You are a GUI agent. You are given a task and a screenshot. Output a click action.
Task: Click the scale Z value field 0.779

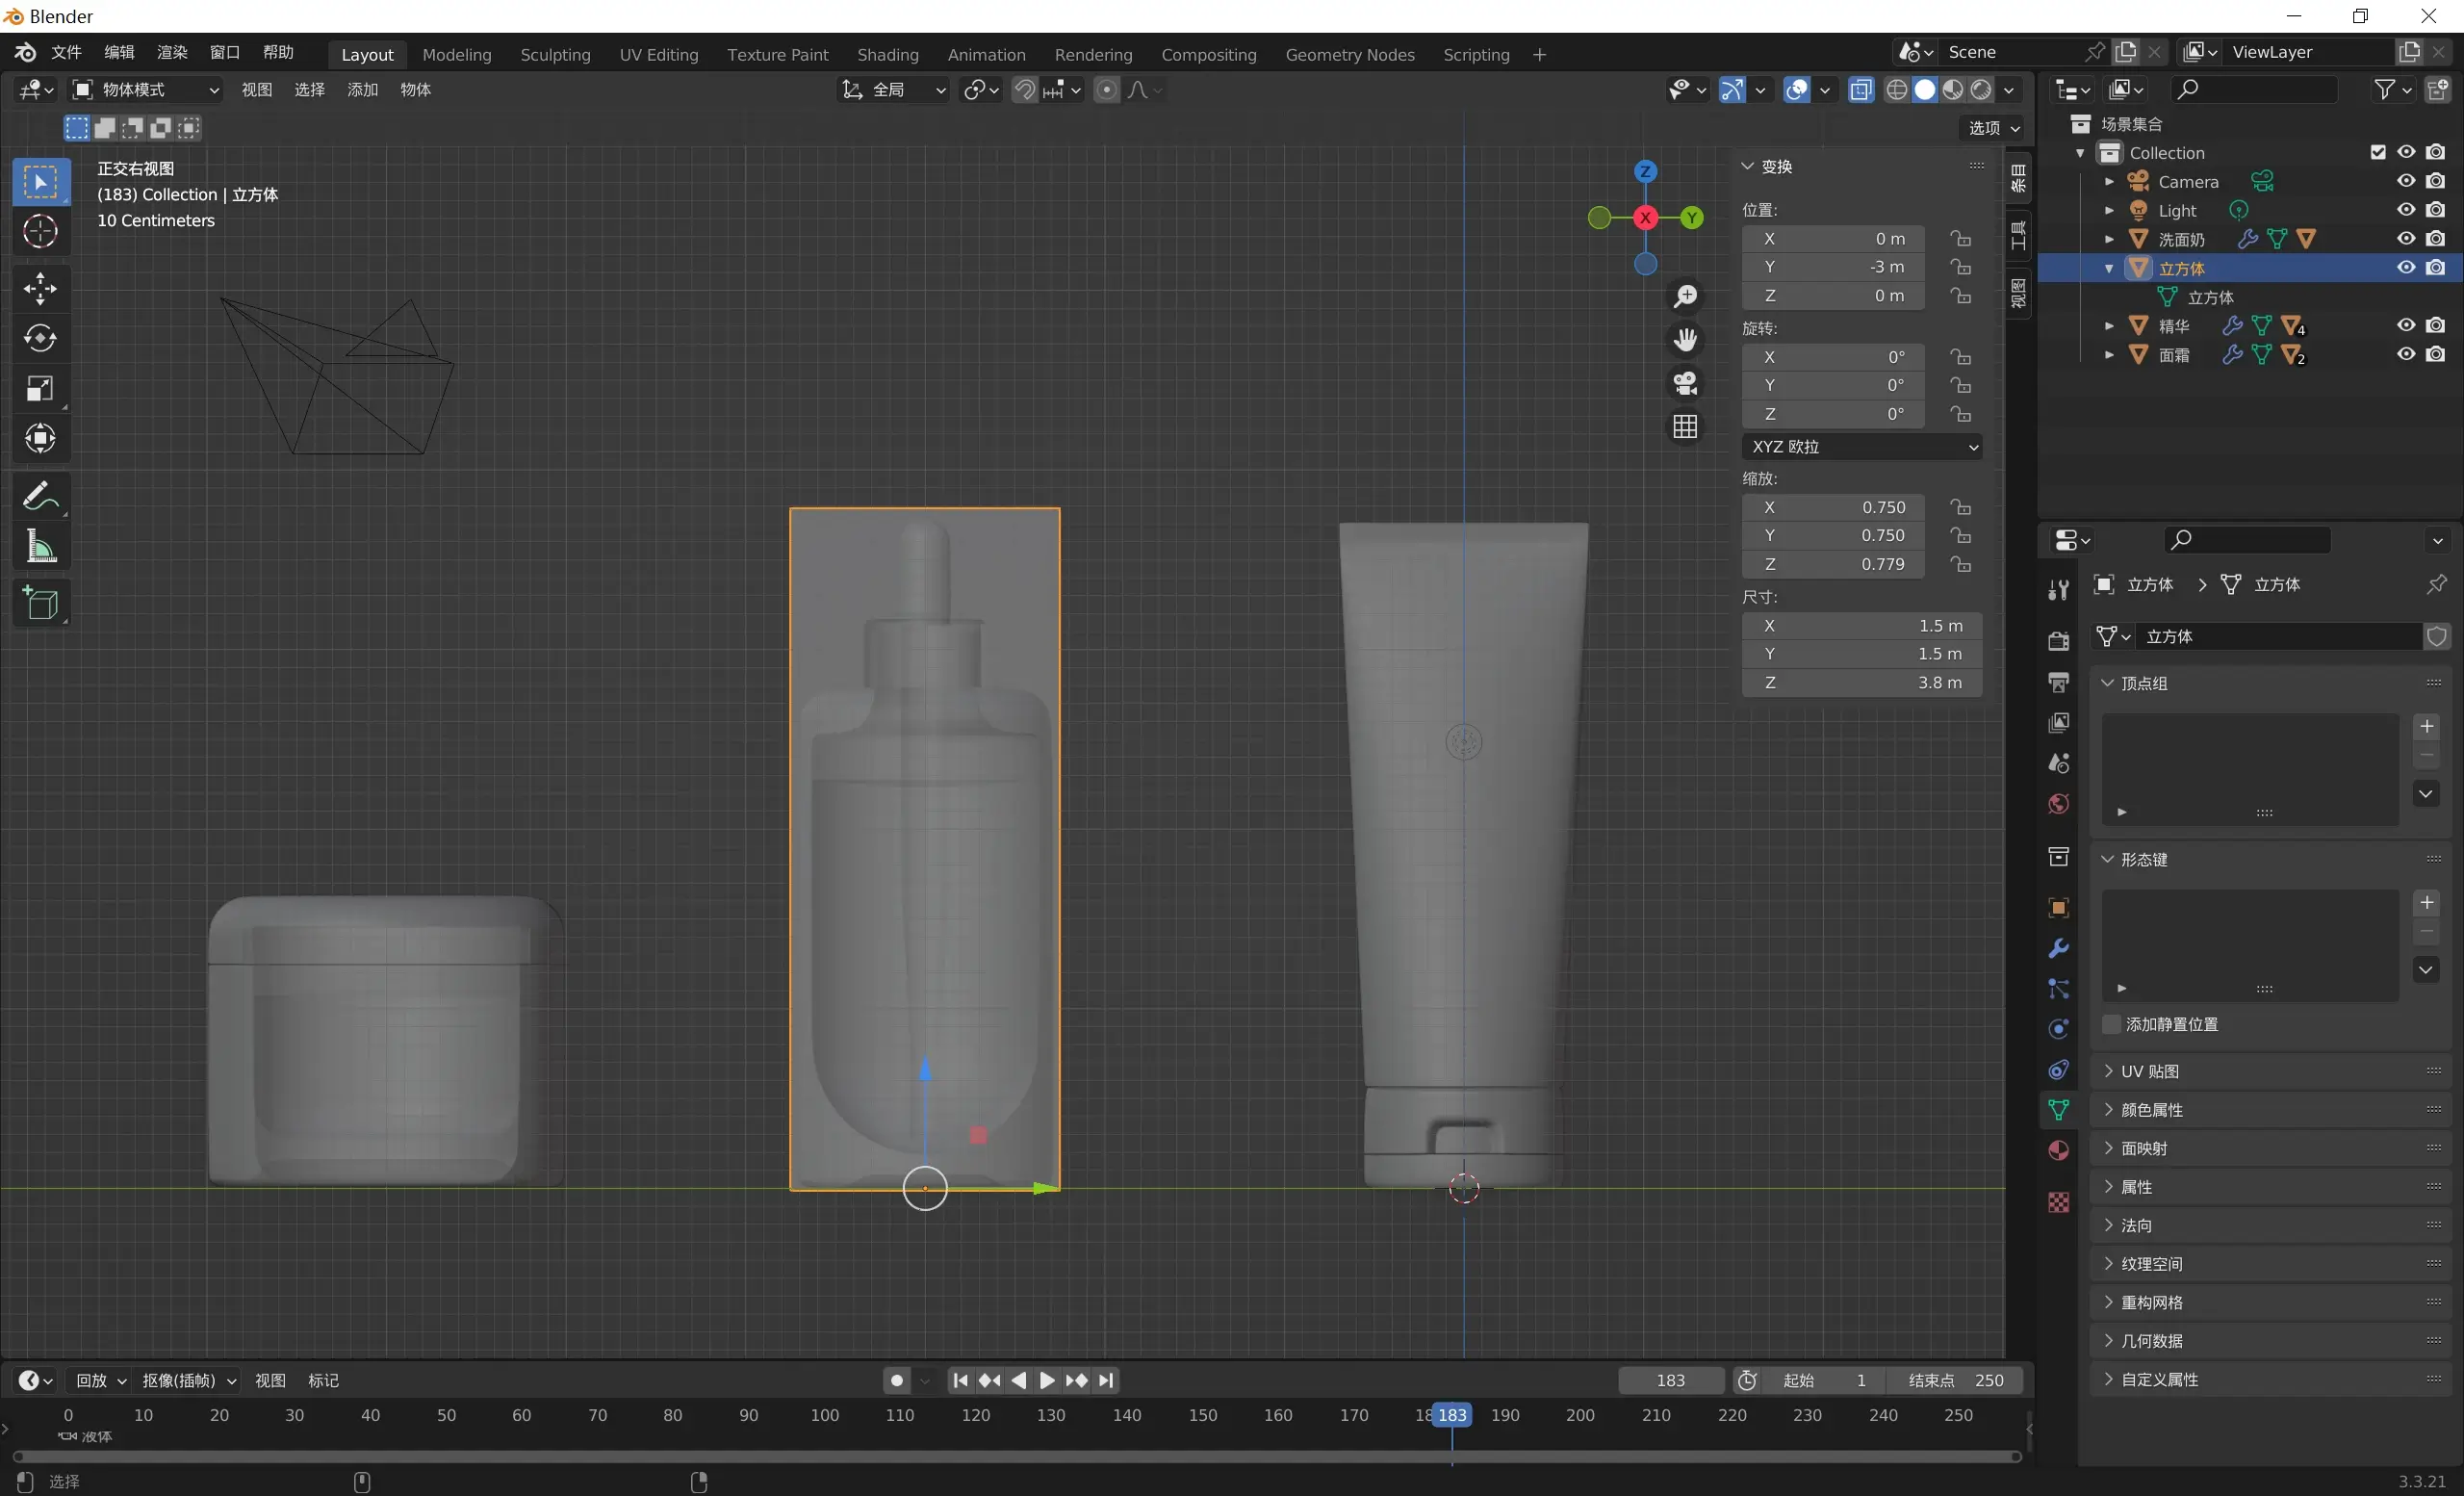[1833, 564]
